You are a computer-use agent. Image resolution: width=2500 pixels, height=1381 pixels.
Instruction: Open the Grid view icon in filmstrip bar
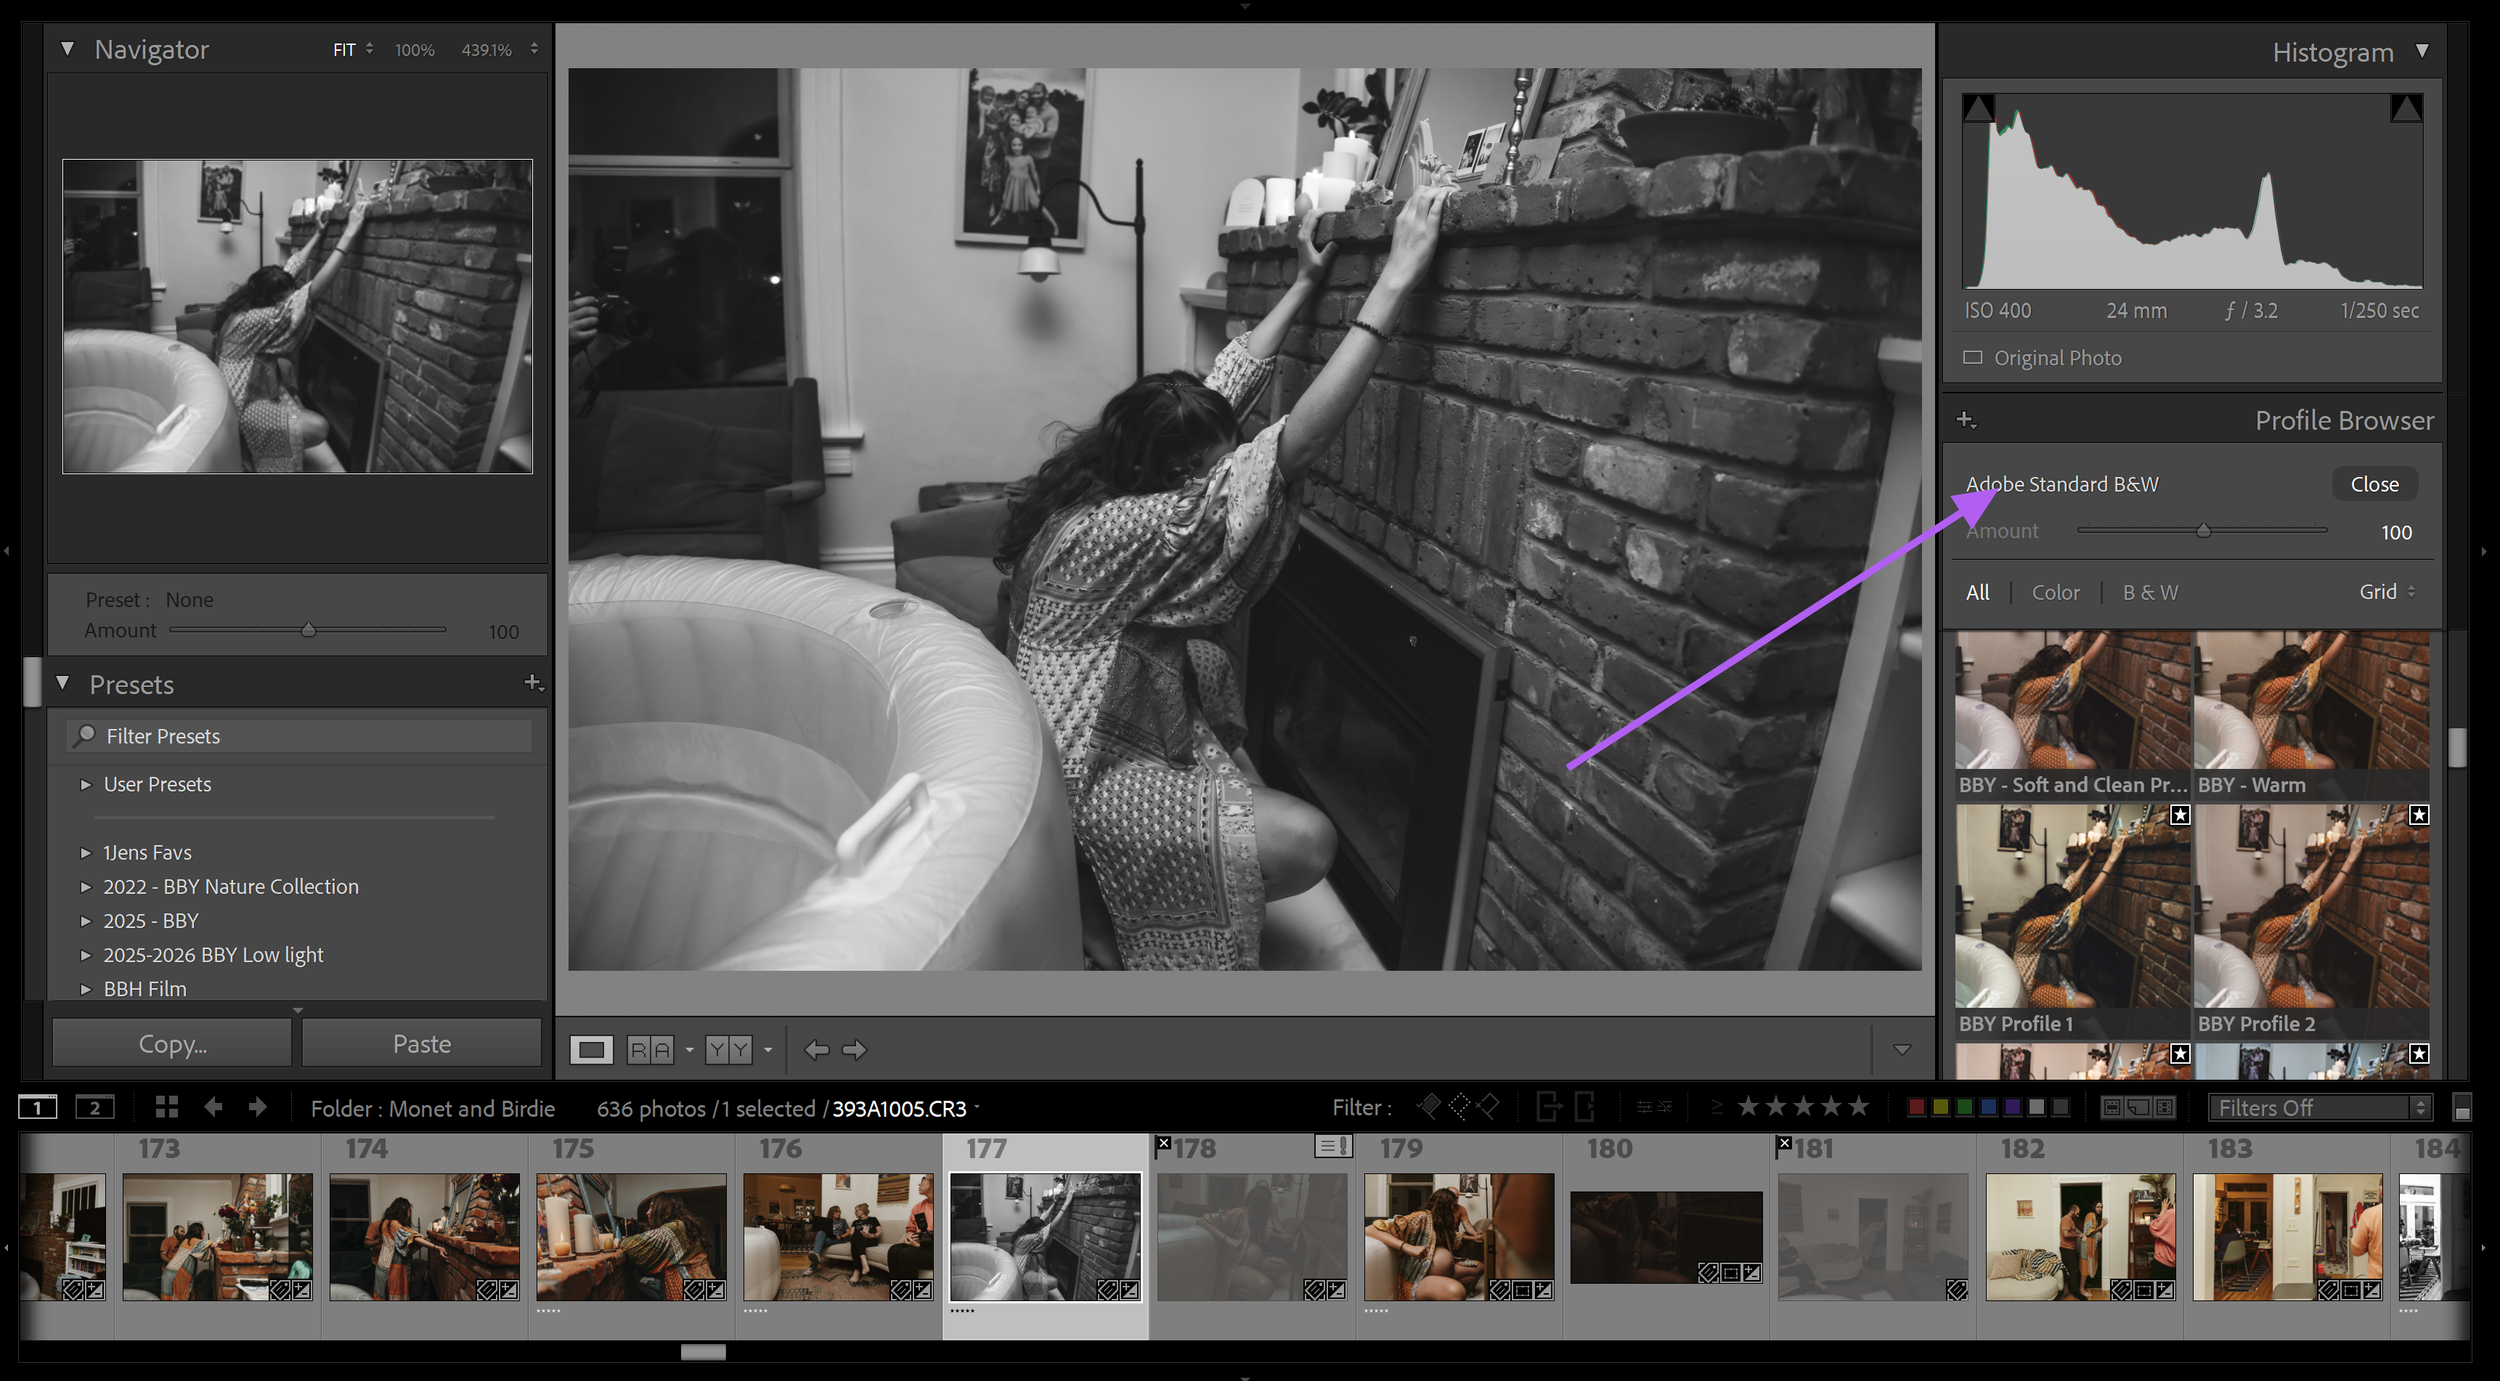click(x=167, y=1106)
